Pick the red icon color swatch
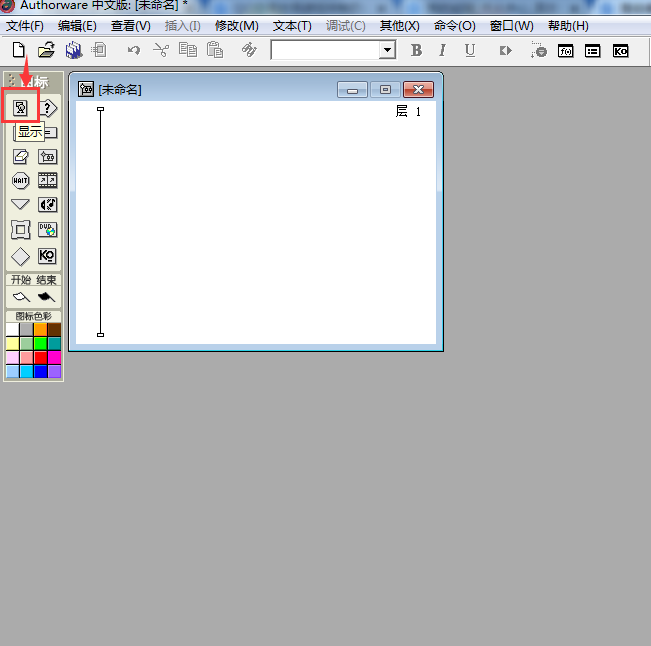 (41, 357)
